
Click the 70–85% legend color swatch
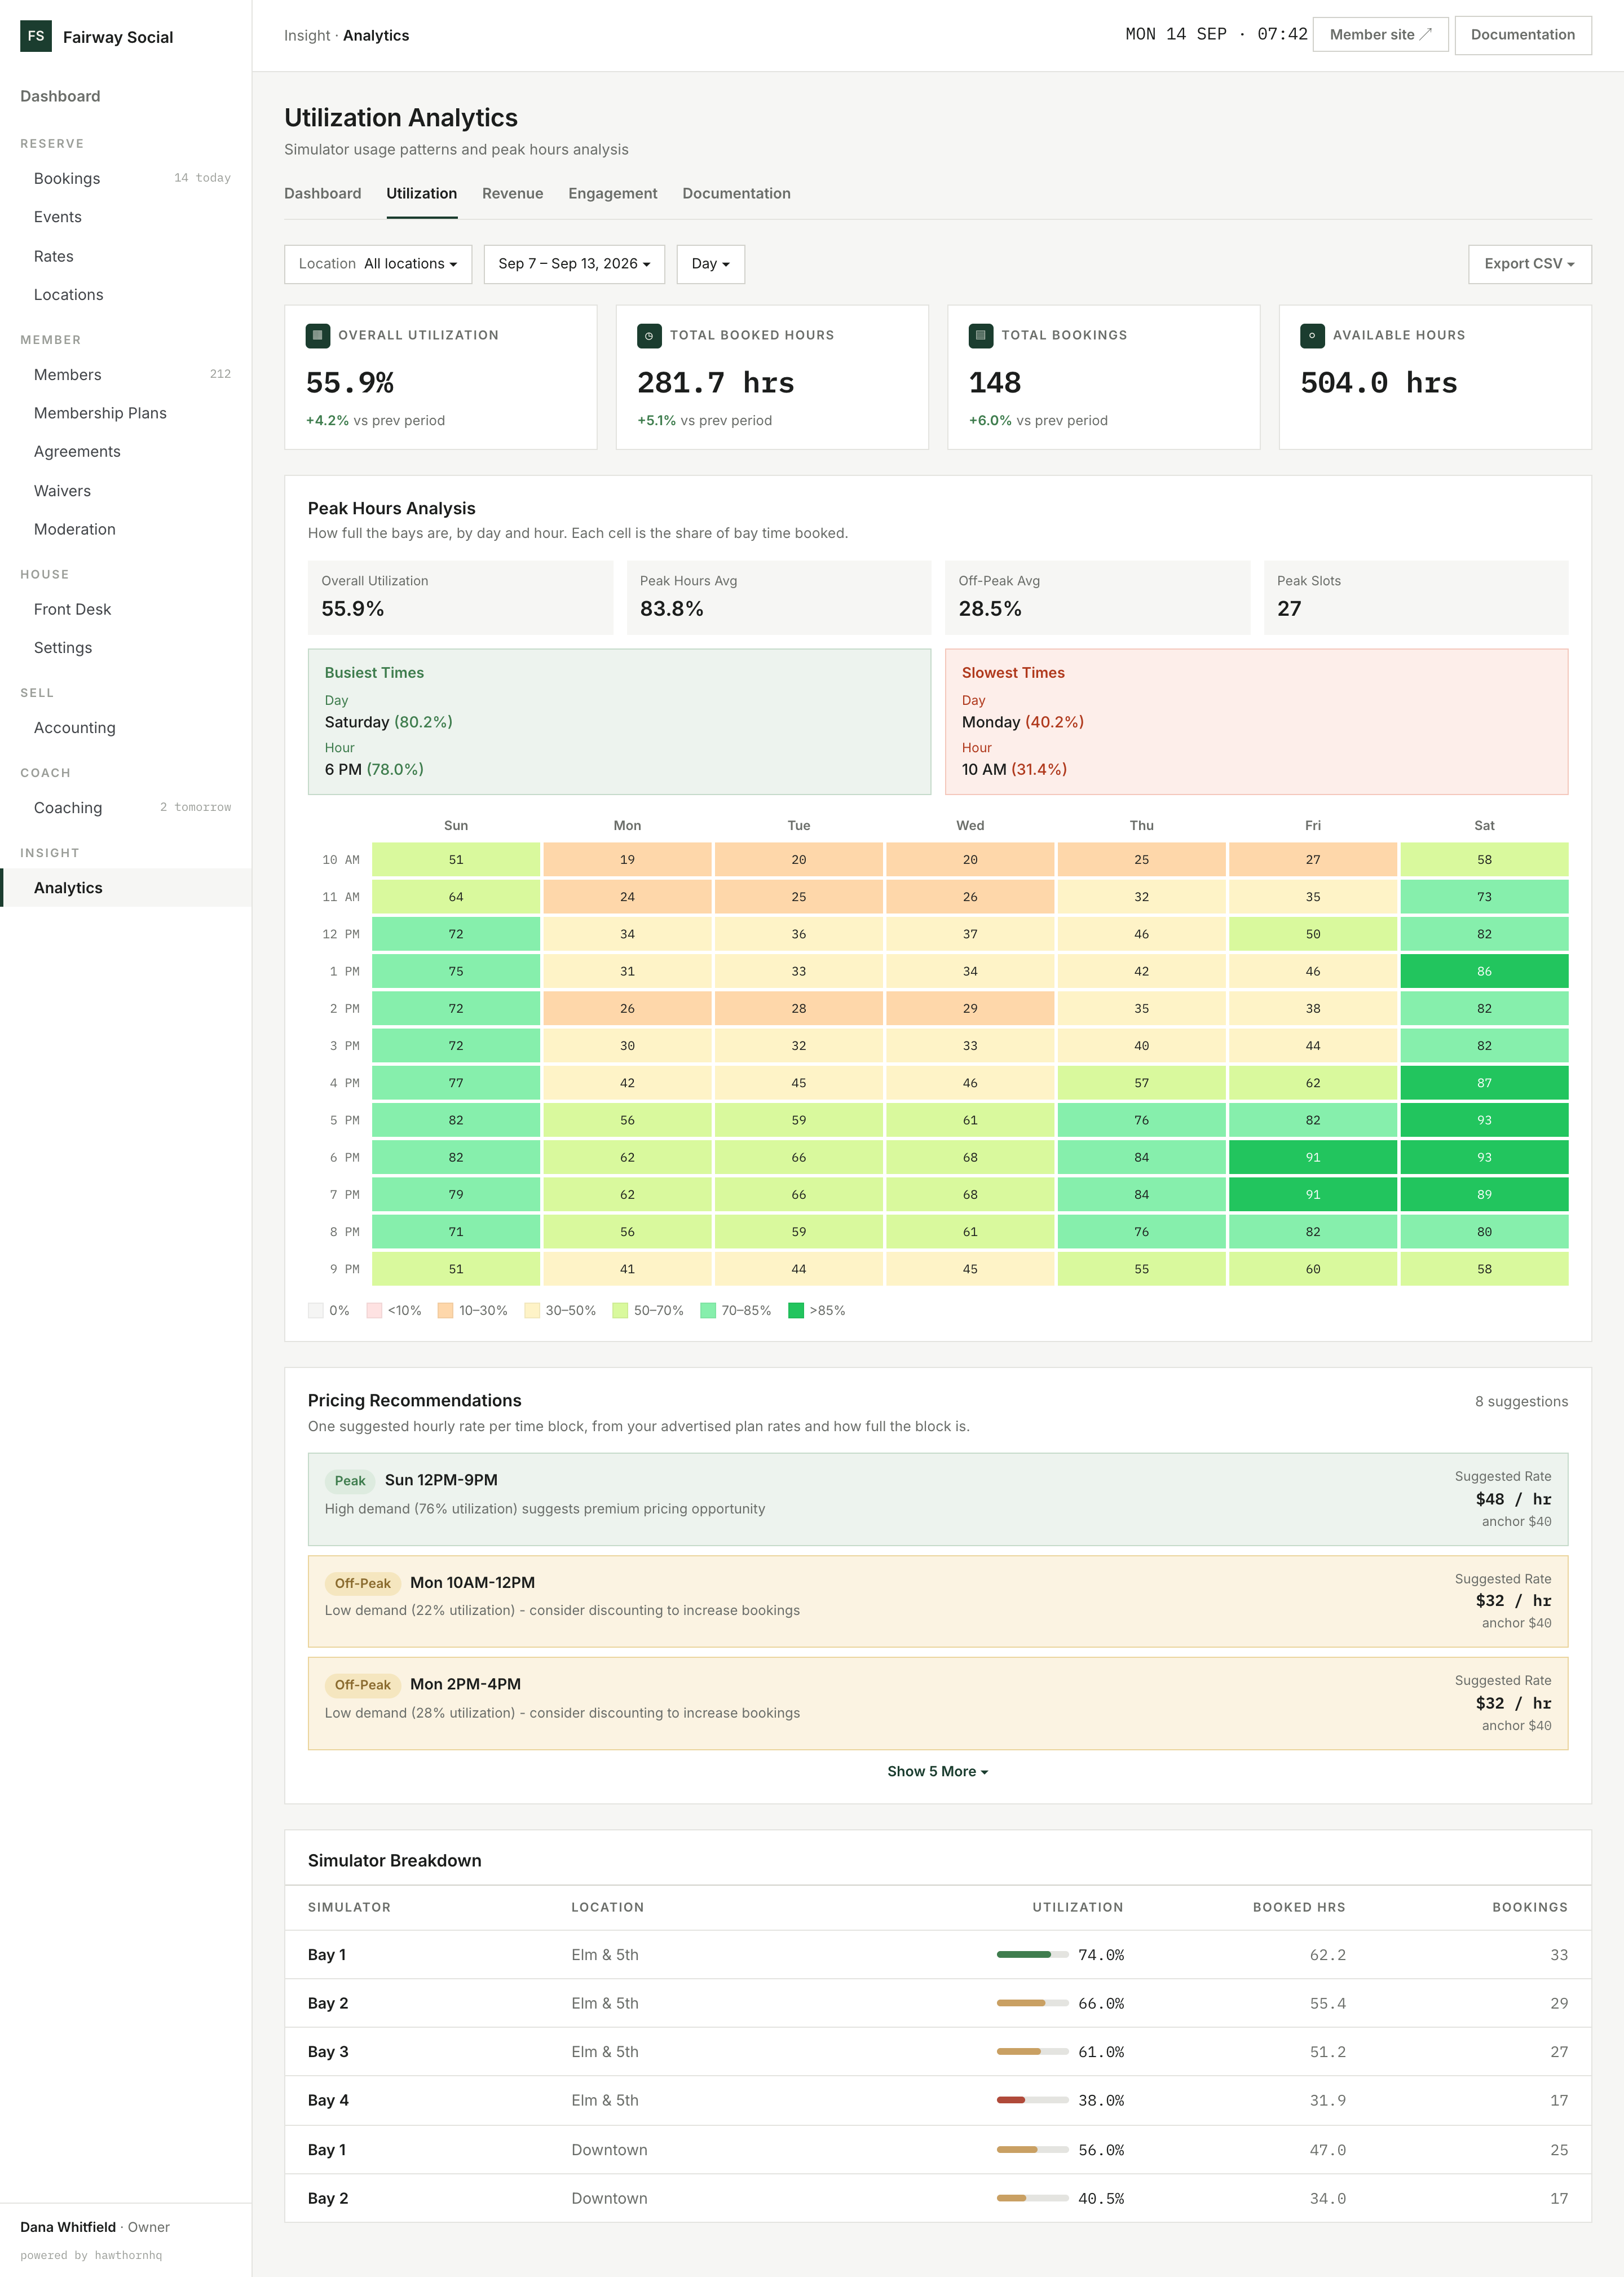(708, 1310)
